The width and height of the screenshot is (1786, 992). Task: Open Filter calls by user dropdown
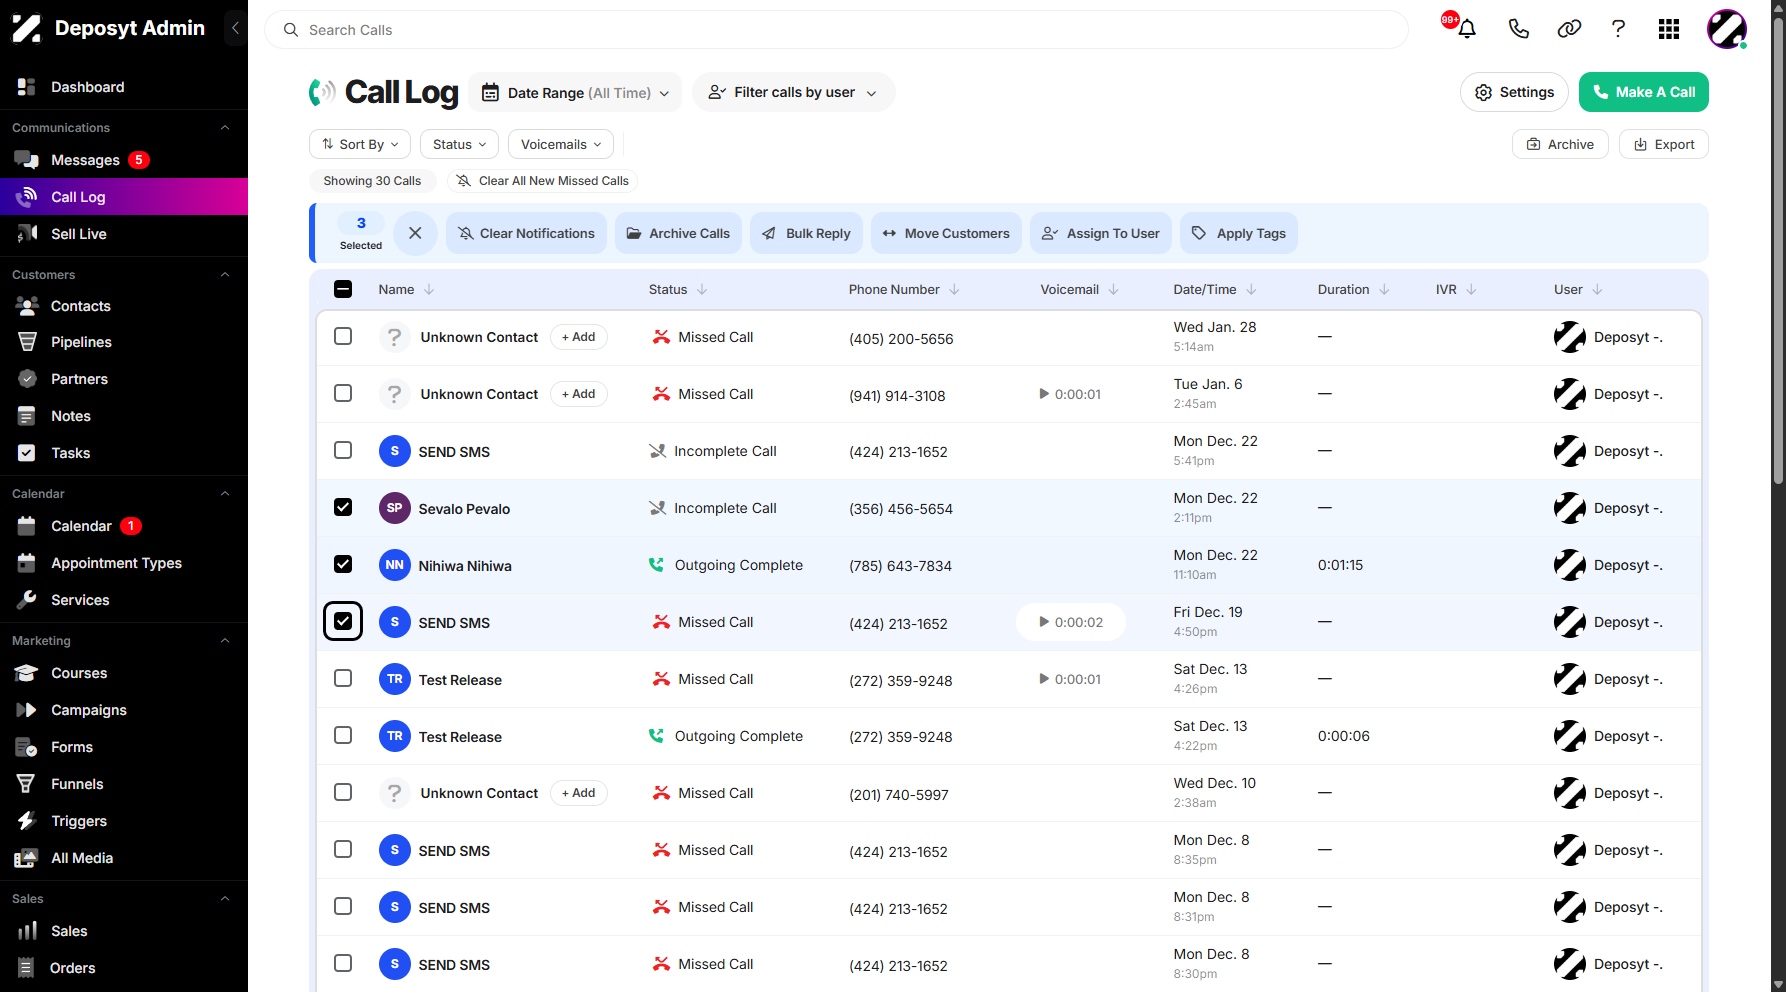click(x=793, y=92)
